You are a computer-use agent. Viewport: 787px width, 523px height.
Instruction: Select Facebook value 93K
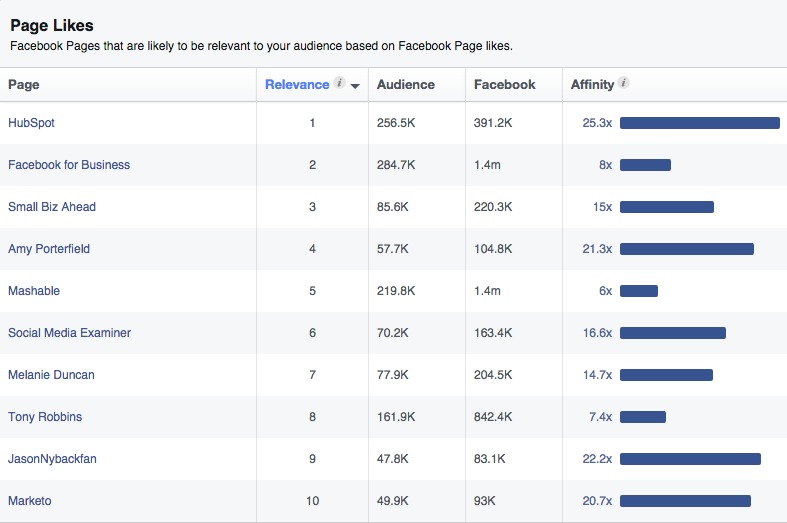pyautogui.click(x=484, y=501)
